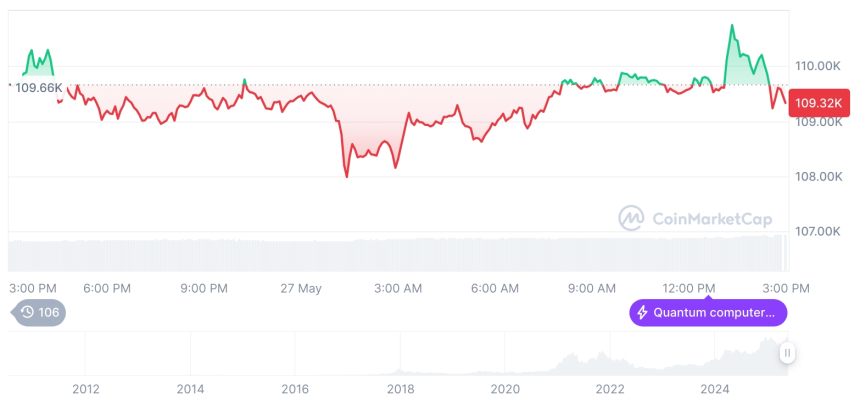Click the 107.00K price axis label

coord(816,232)
